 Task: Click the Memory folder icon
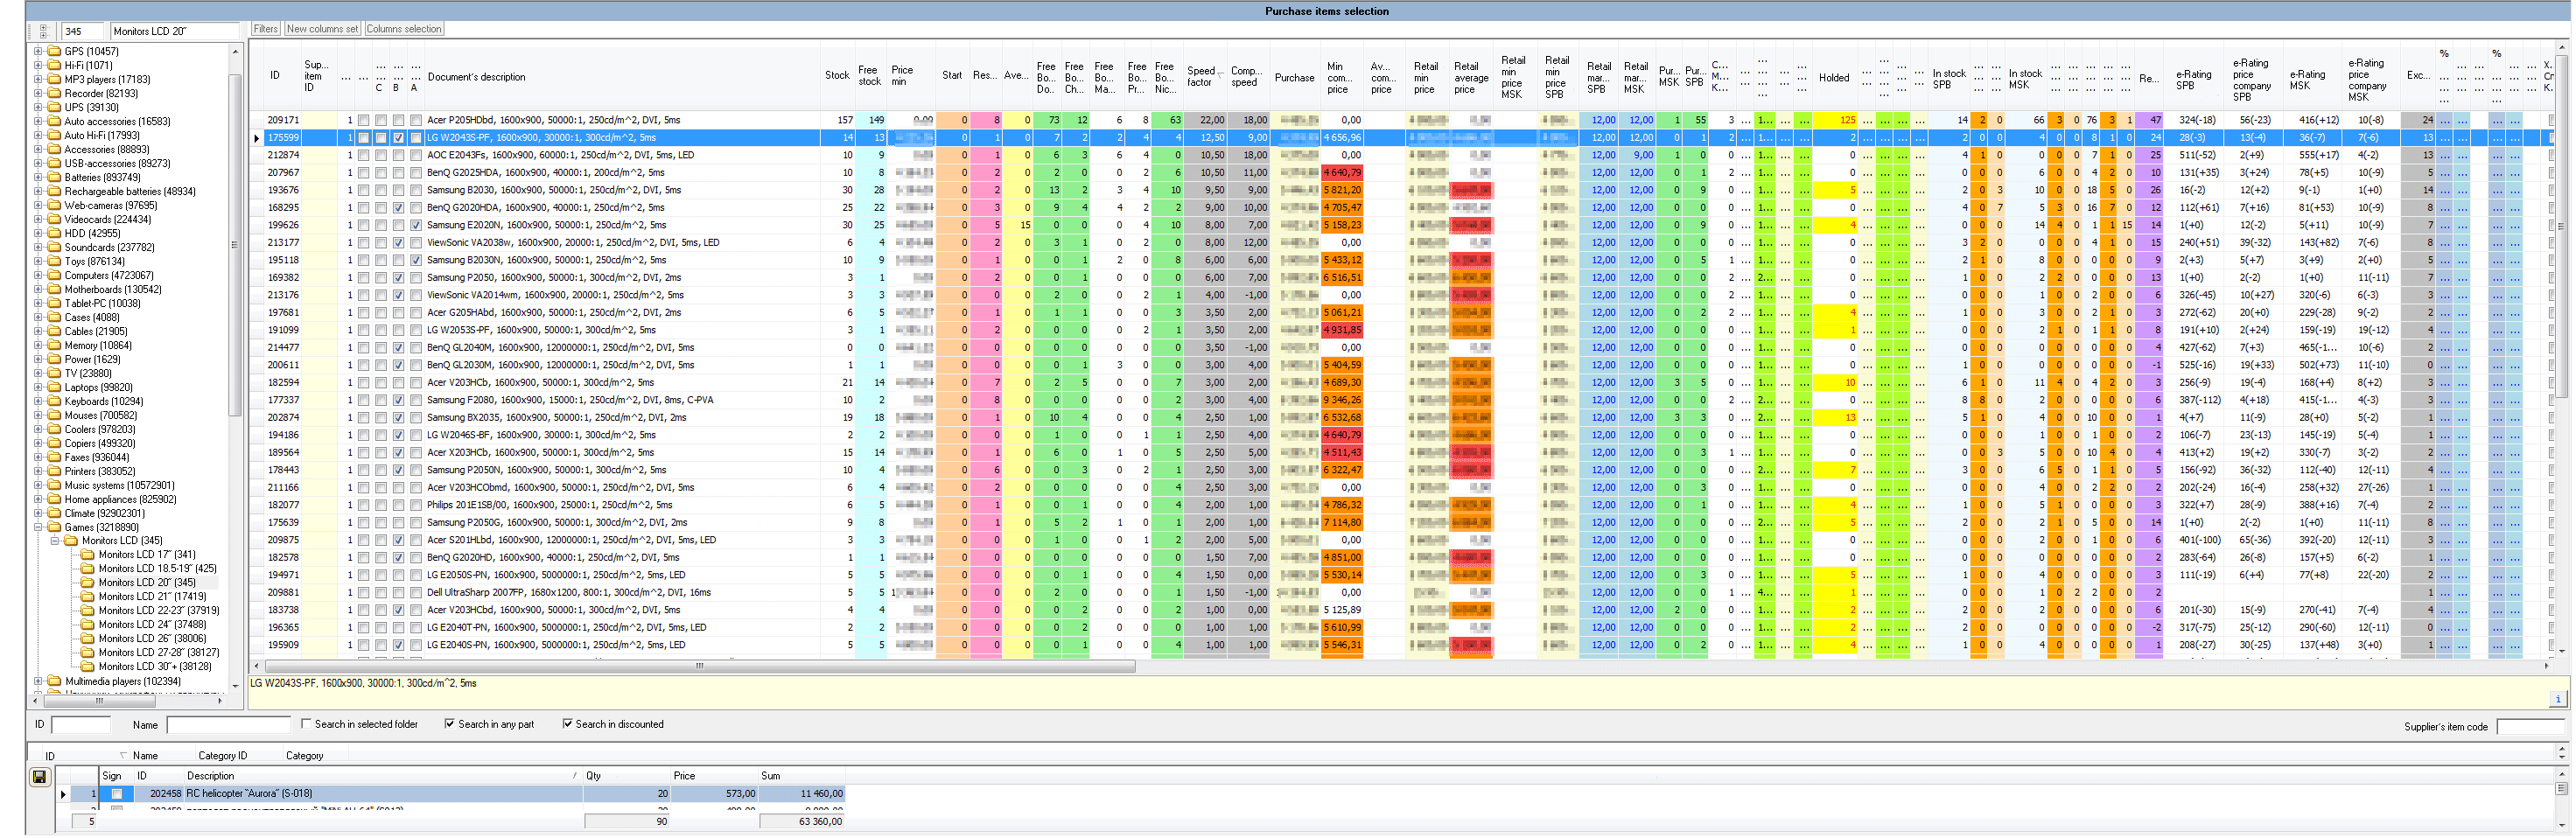[55, 345]
